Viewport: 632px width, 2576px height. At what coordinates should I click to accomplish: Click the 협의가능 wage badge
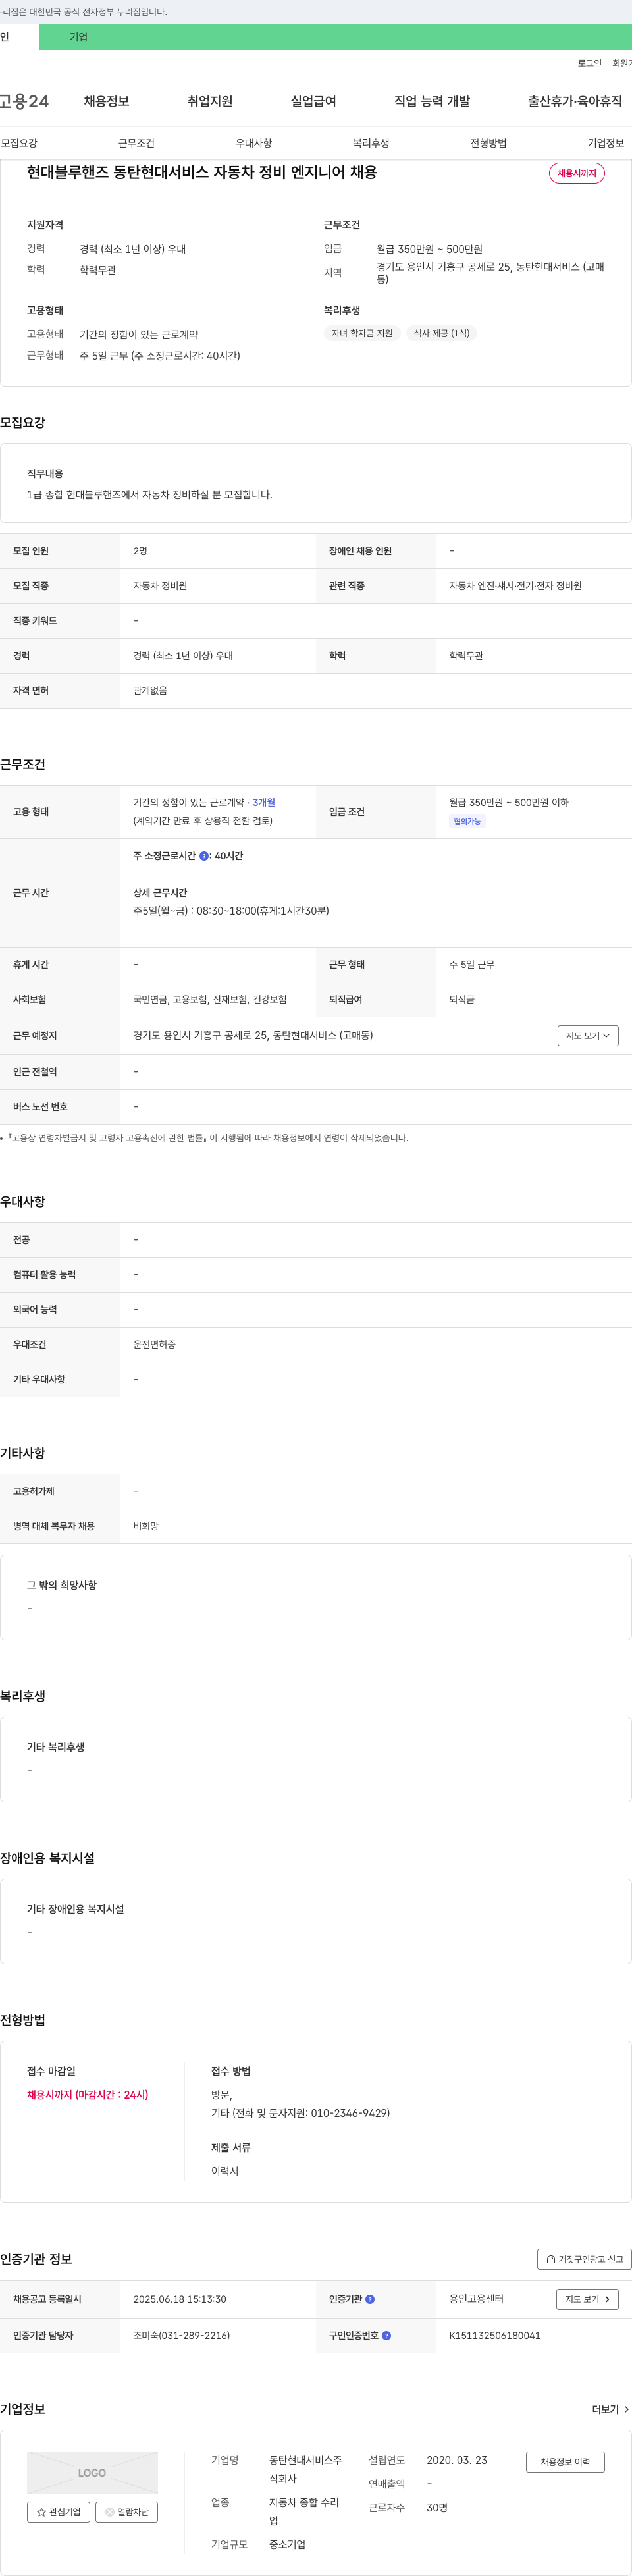[467, 822]
